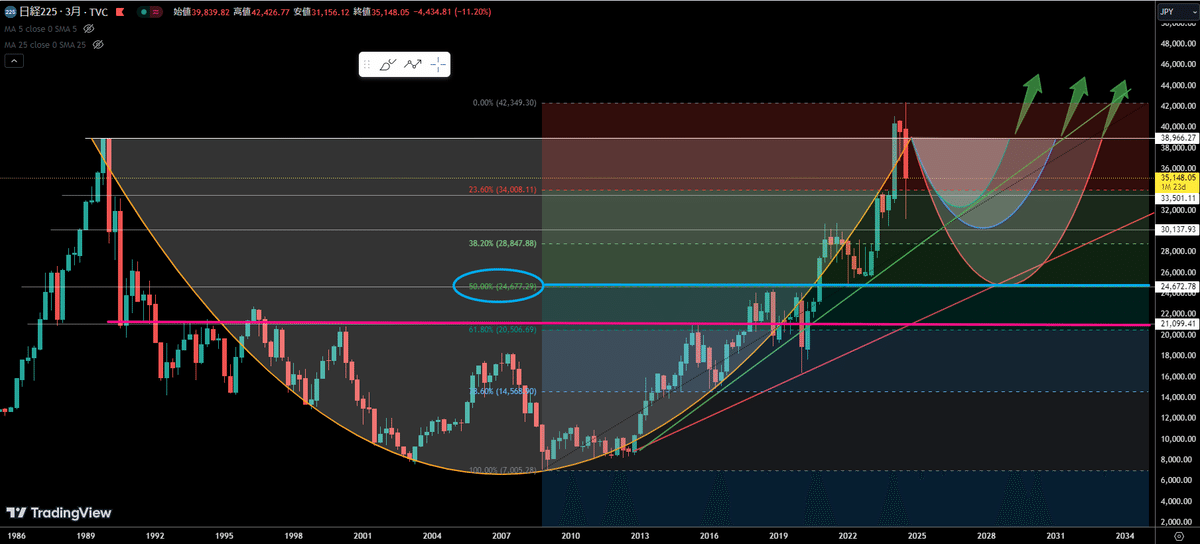Click the 225 symbol logo badge
The image size is (1200, 544).
tap(11, 11)
